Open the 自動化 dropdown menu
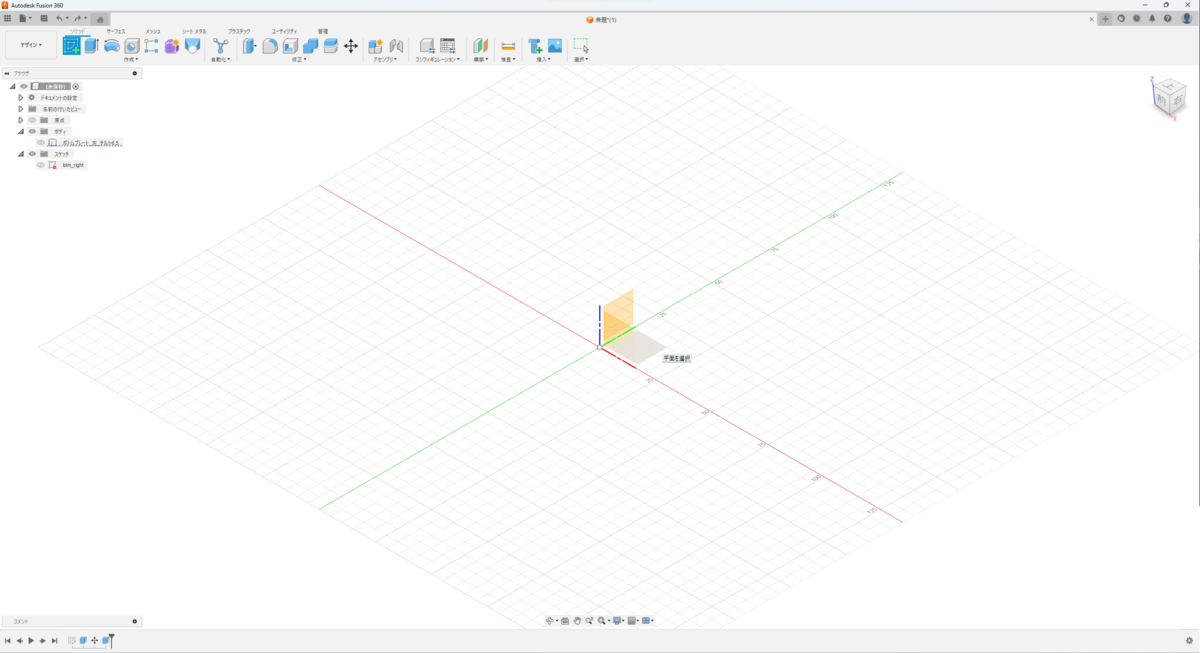This screenshot has width=1200, height=653. (221, 60)
